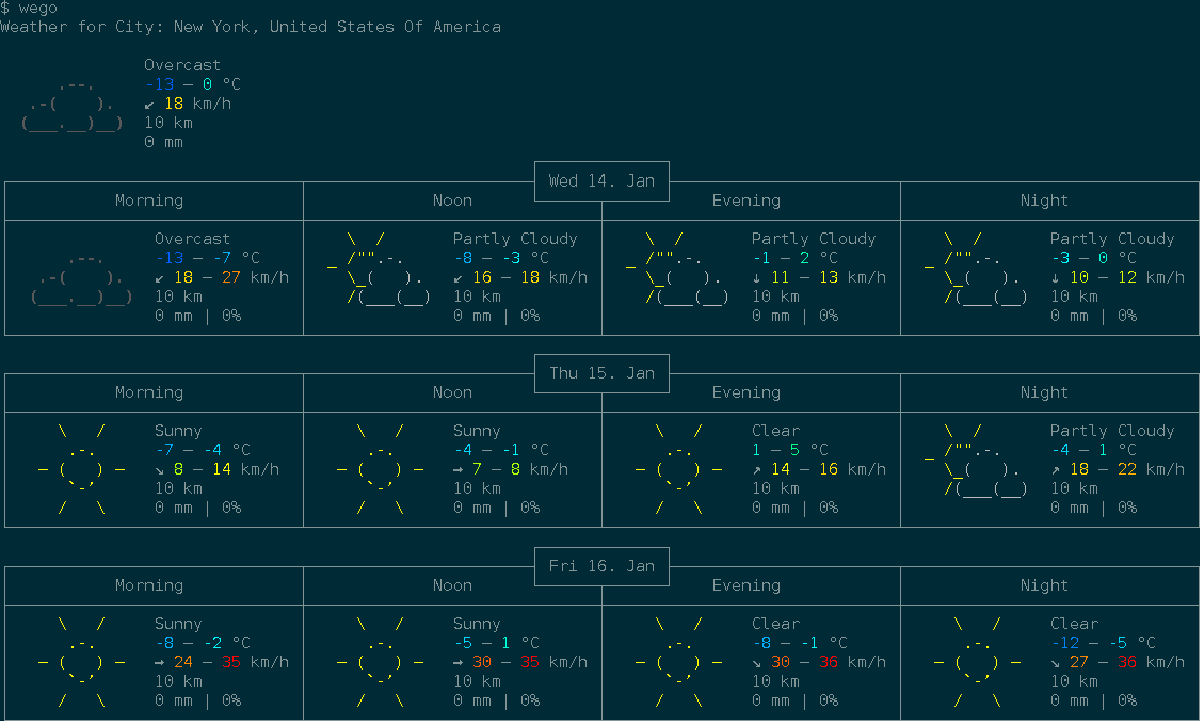
Task: Click '14 – 16 km/h' Thursday evening wind
Action: [828, 469]
